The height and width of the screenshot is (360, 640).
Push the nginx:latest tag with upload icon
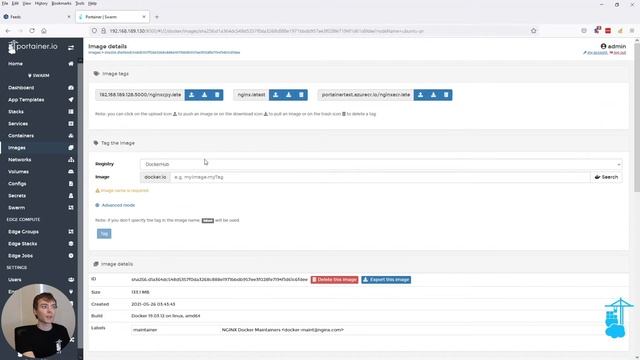point(276,95)
